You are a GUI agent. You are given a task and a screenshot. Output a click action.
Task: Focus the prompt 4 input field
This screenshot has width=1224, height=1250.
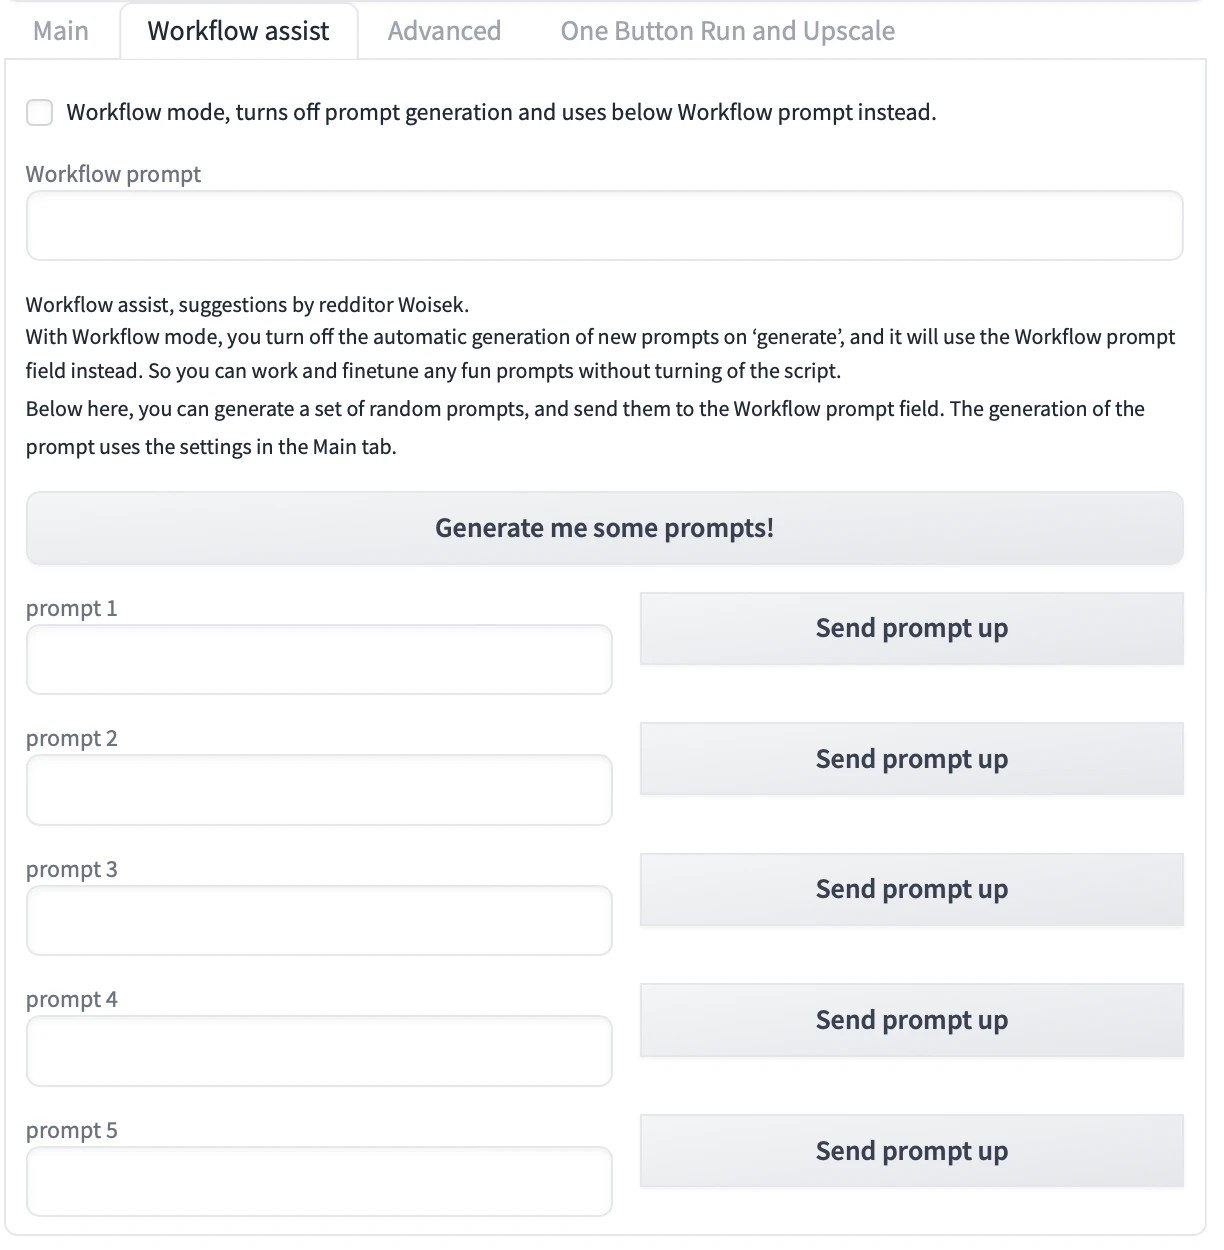(319, 1051)
